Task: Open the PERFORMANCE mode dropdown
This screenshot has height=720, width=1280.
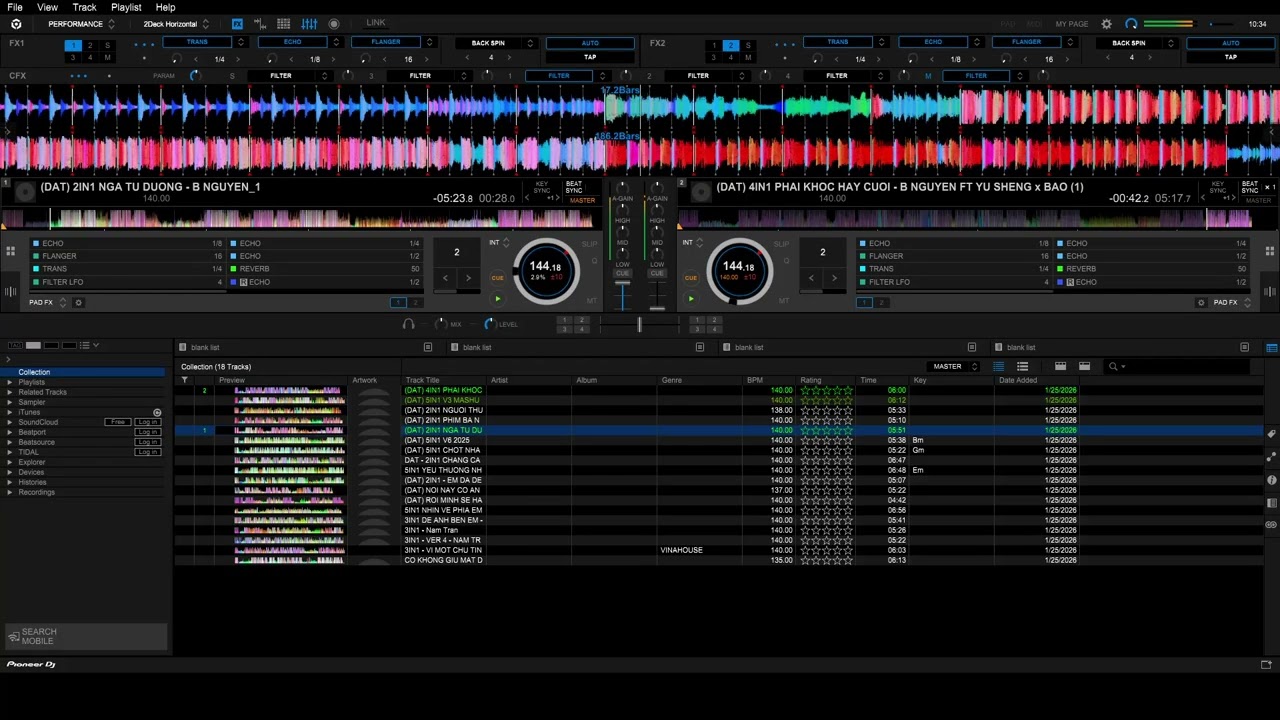Action: pyautogui.click(x=81, y=24)
